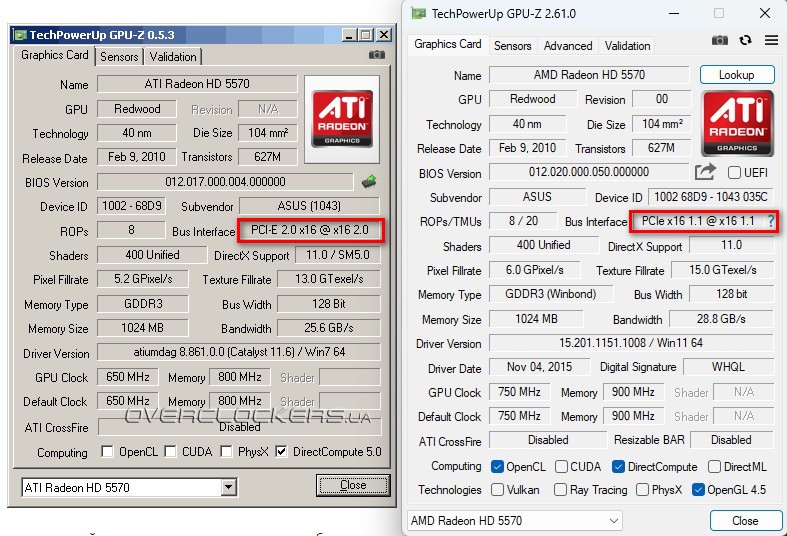Click Bandwidth 25.6 GB/s field
Screen dimensions: 787x536
click(x=329, y=328)
